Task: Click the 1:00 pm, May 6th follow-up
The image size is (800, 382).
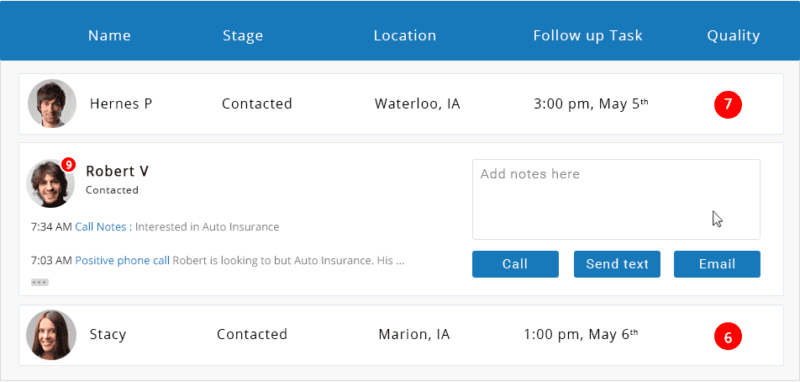Action: [x=581, y=335]
